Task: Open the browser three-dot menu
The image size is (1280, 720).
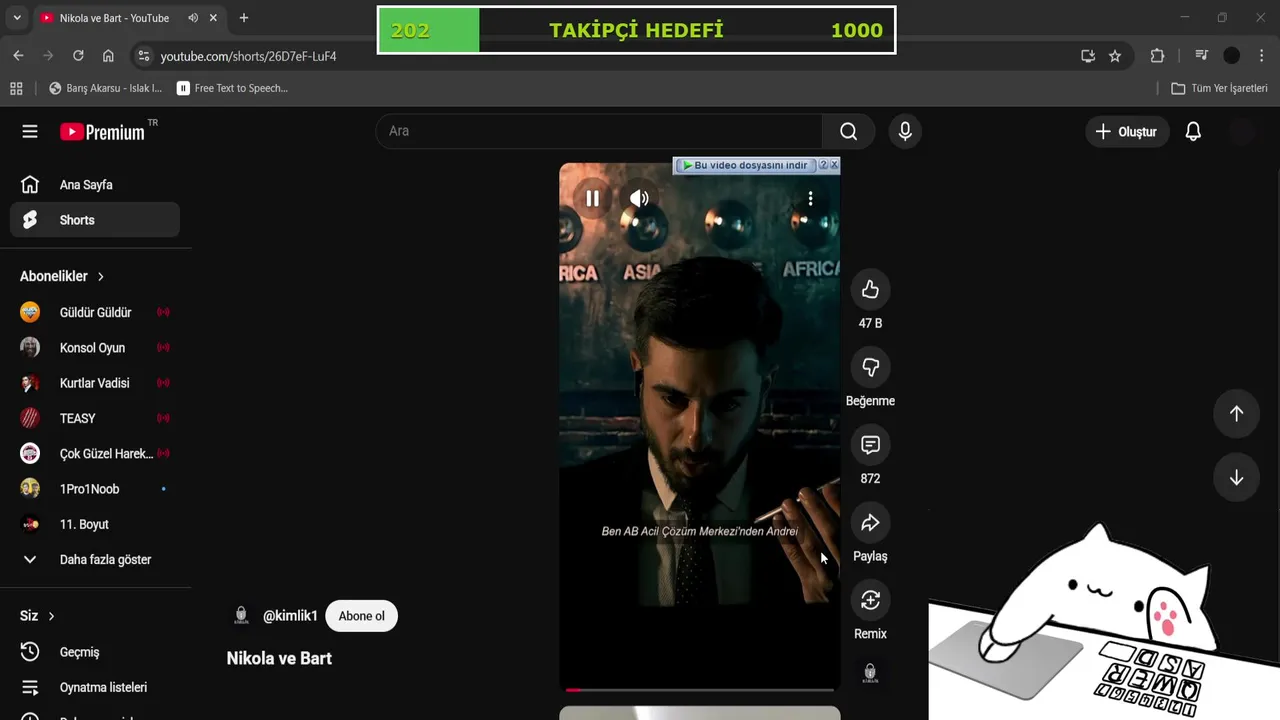Action: (x=1261, y=56)
